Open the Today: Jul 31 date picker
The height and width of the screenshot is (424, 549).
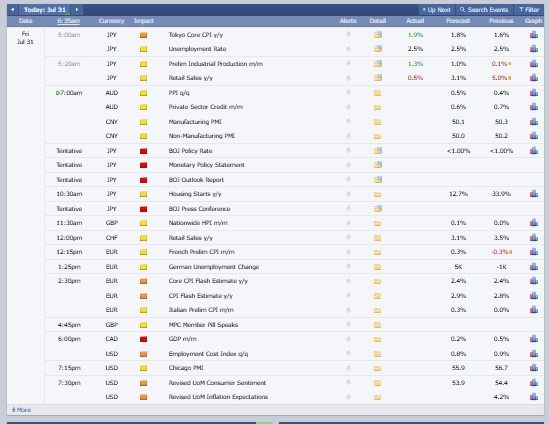[45, 9]
